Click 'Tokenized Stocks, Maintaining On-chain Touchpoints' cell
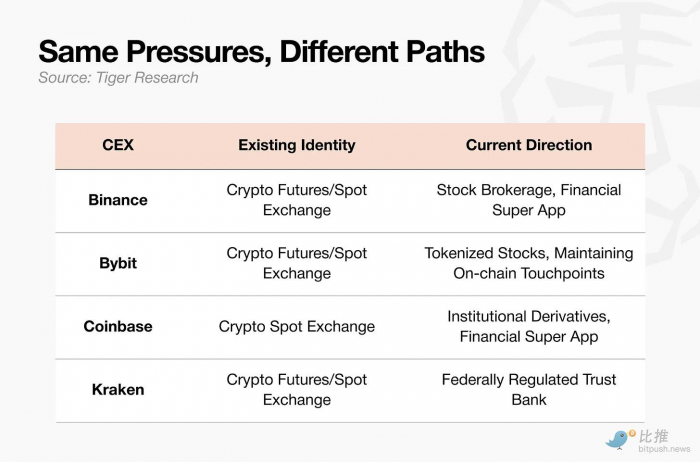700x462 pixels. 529,263
